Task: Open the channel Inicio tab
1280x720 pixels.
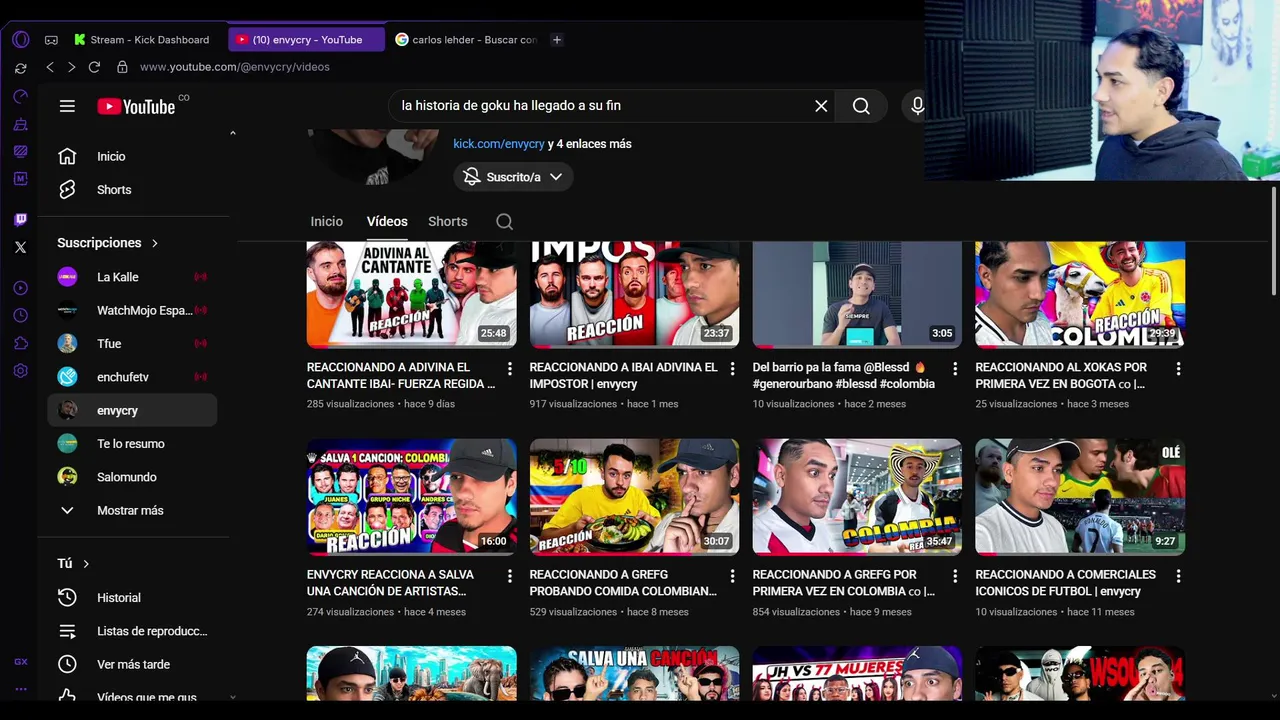Action: [326, 222]
